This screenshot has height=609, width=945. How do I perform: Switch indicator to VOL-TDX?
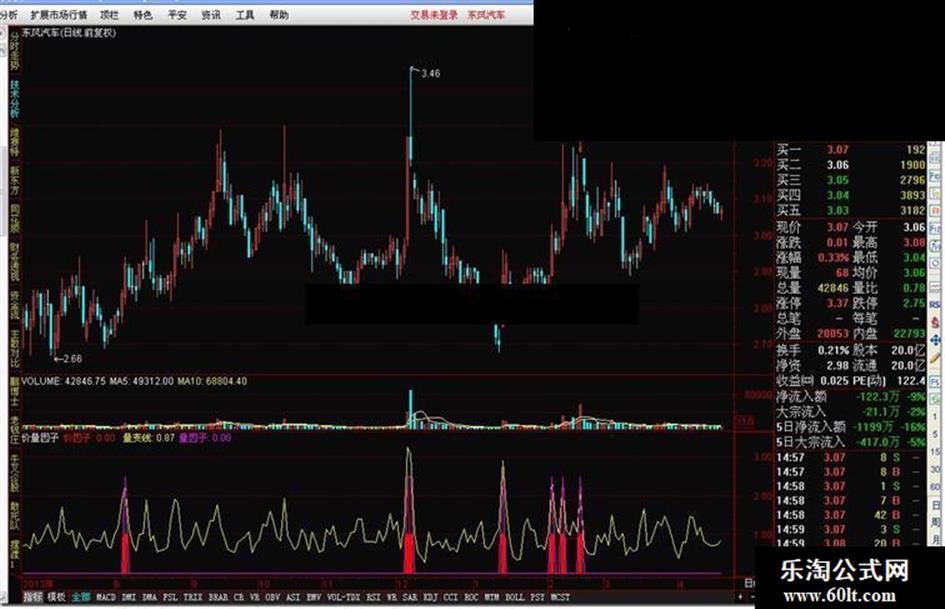pyautogui.click(x=344, y=597)
